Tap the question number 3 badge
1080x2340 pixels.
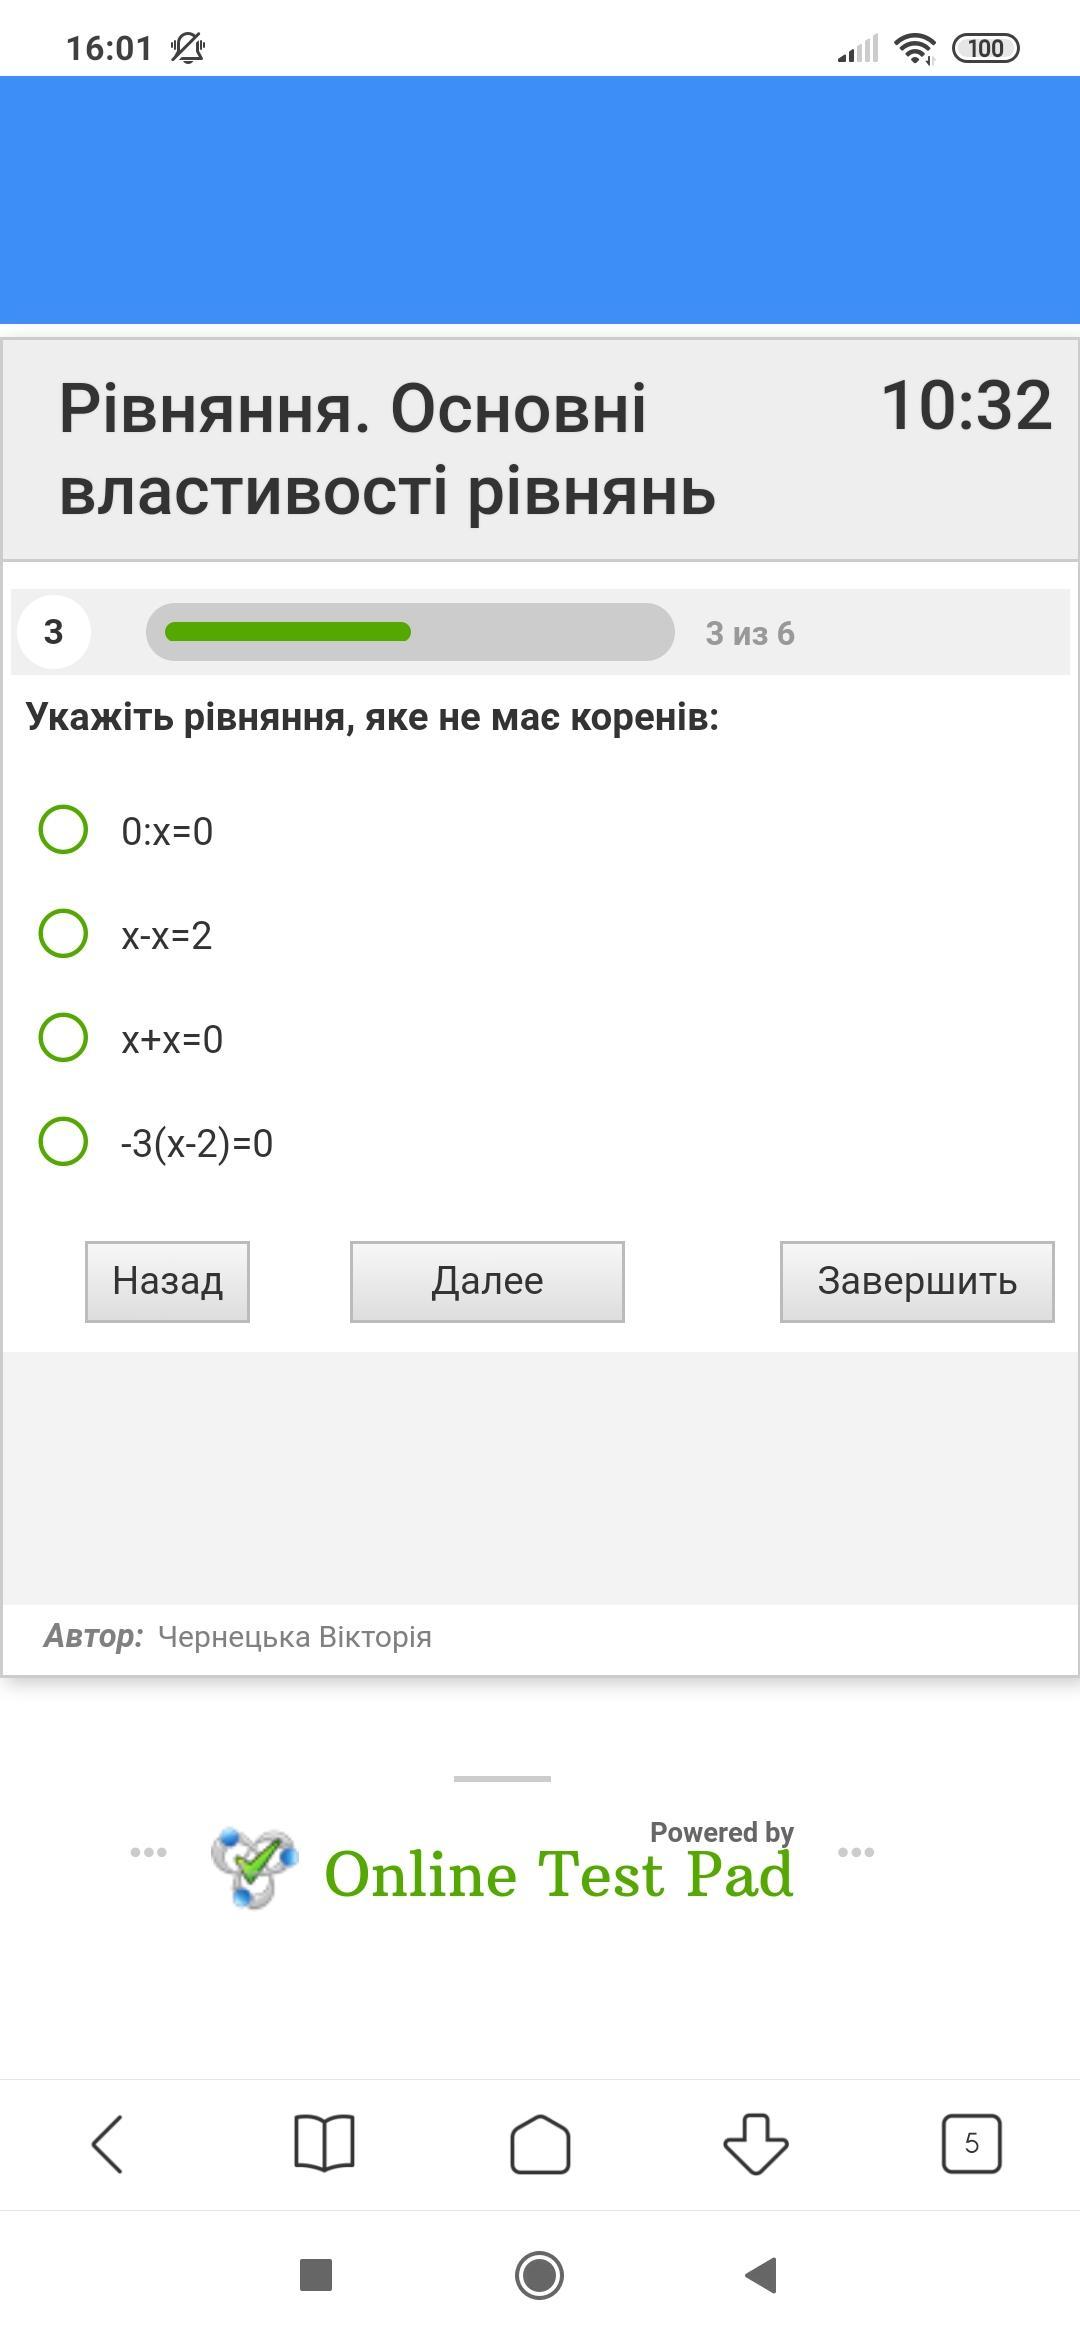tap(54, 632)
